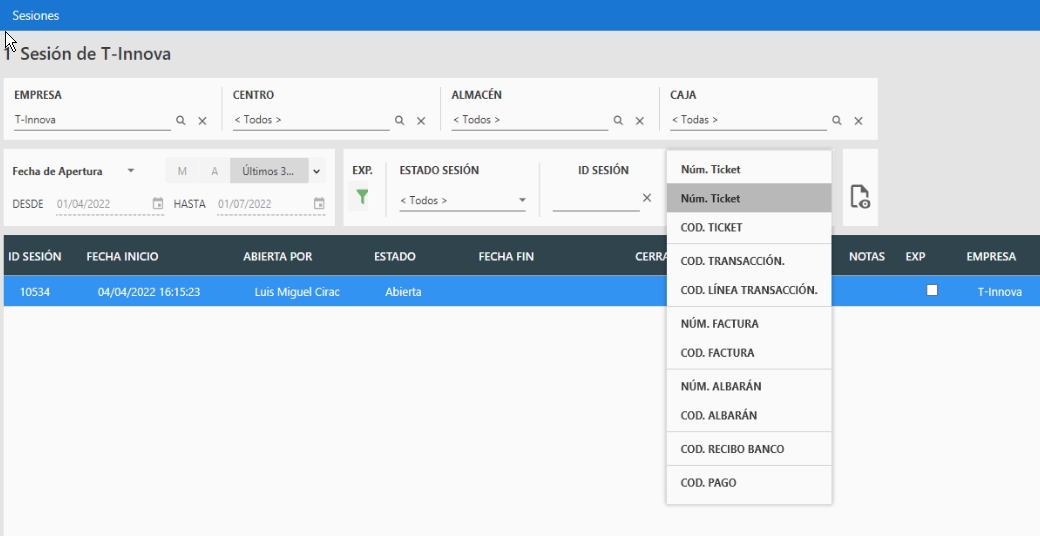Click the date 04/04/2022 16:15:23 cell

point(149,292)
